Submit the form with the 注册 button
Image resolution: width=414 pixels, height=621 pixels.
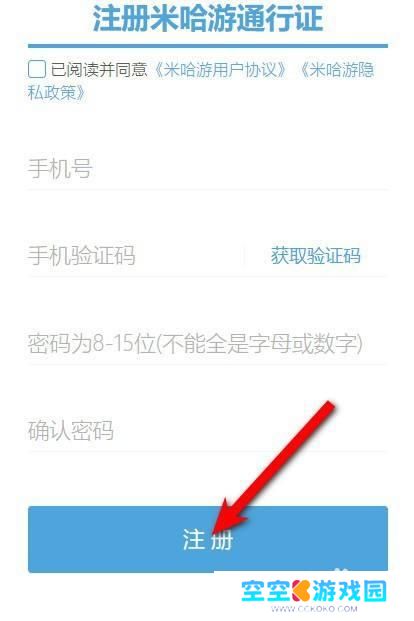click(208, 539)
